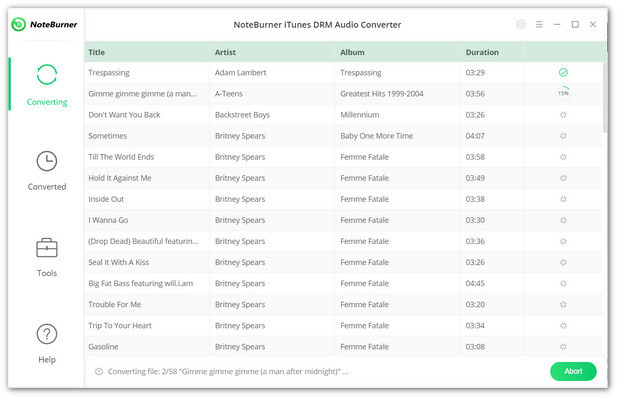
Task: Open the Help tab
Action: (x=47, y=343)
